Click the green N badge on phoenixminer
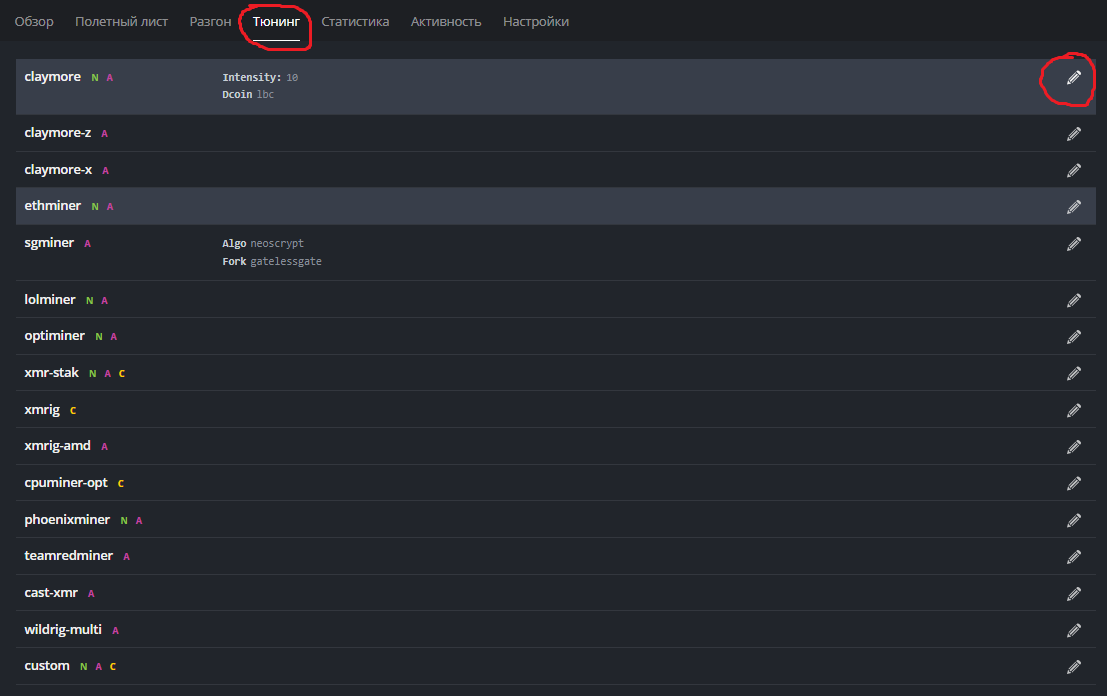The height and width of the screenshot is (696, 1107). tap(124, 521)
